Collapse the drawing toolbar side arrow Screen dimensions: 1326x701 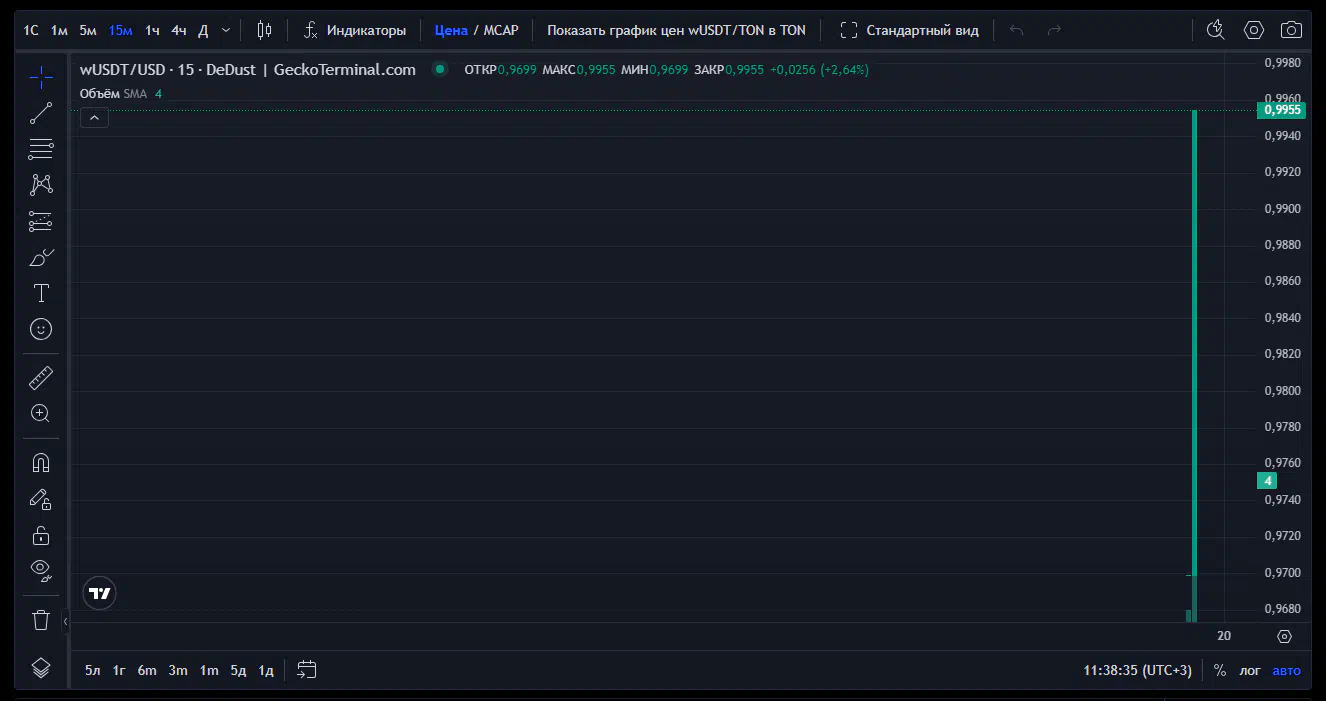tap(66, 621)
